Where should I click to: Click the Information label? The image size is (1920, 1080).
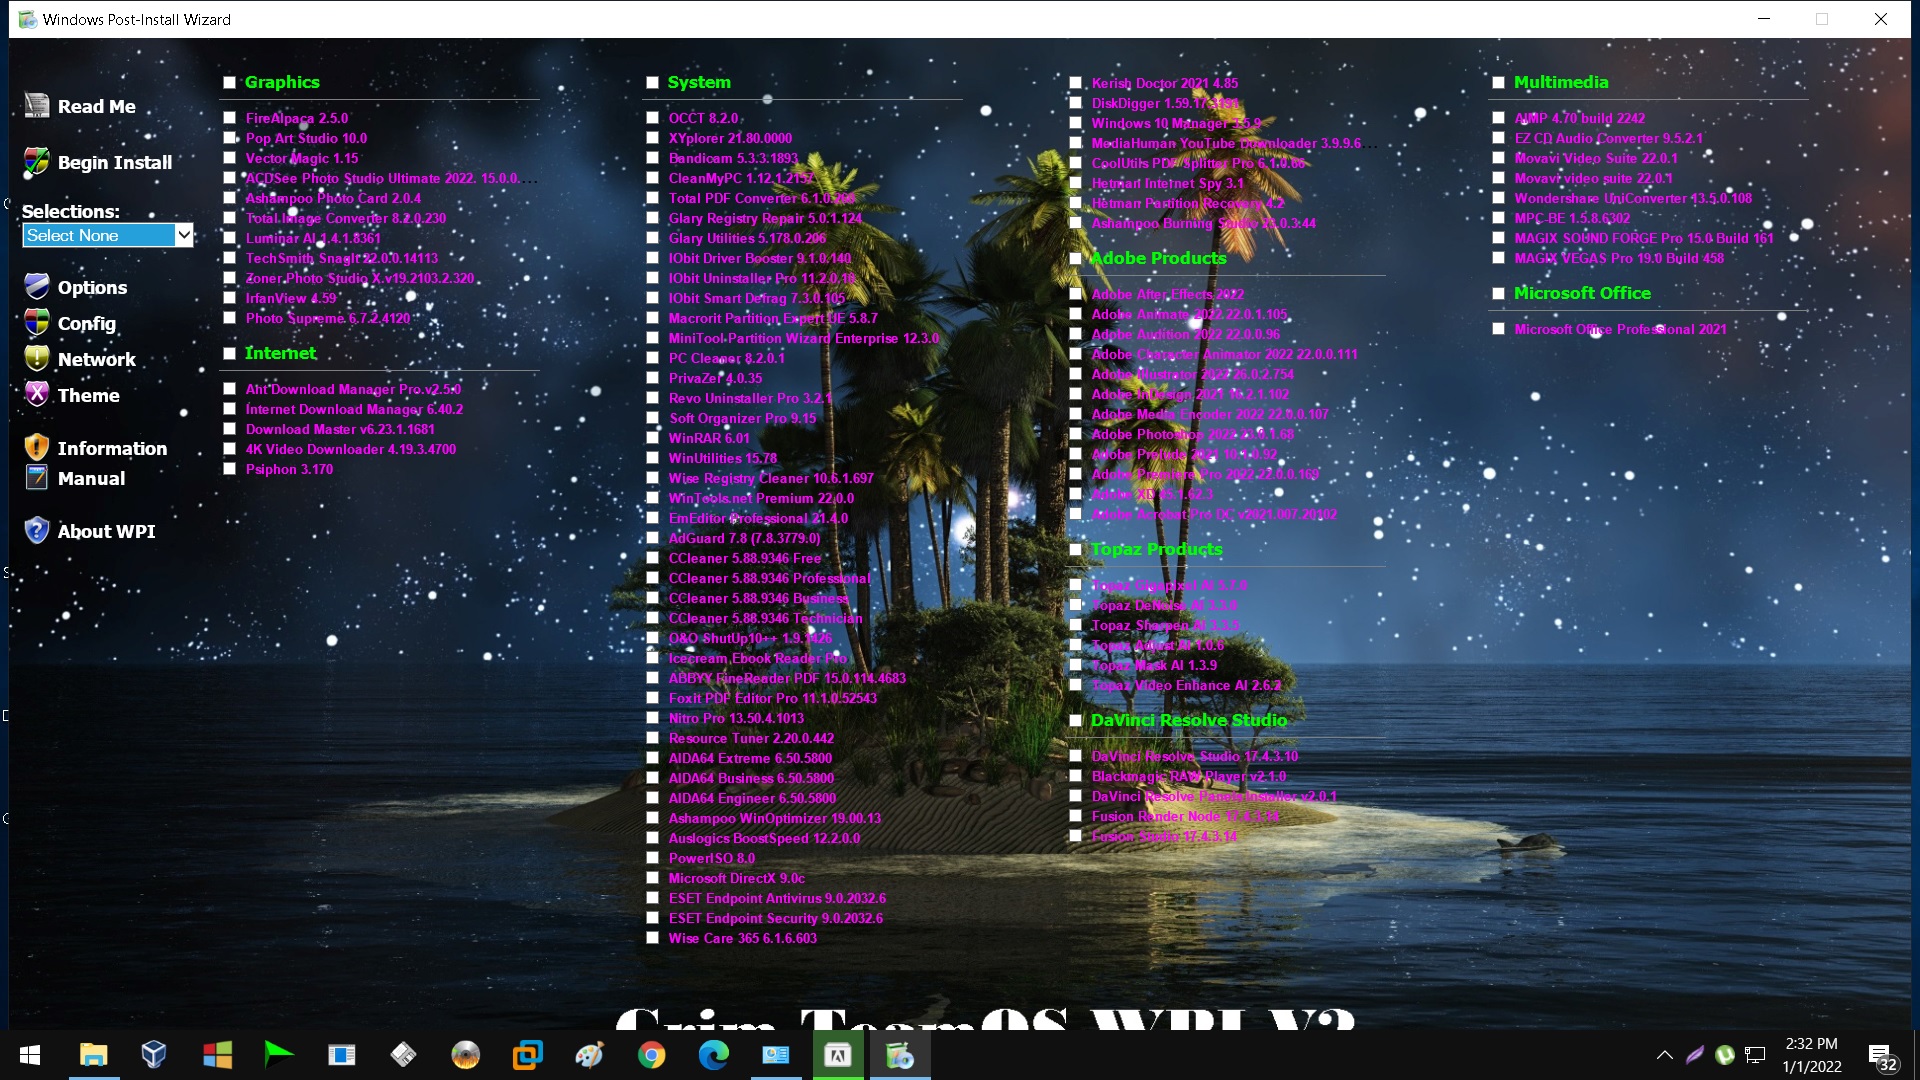pyautogui.click(x=112, y=449)
